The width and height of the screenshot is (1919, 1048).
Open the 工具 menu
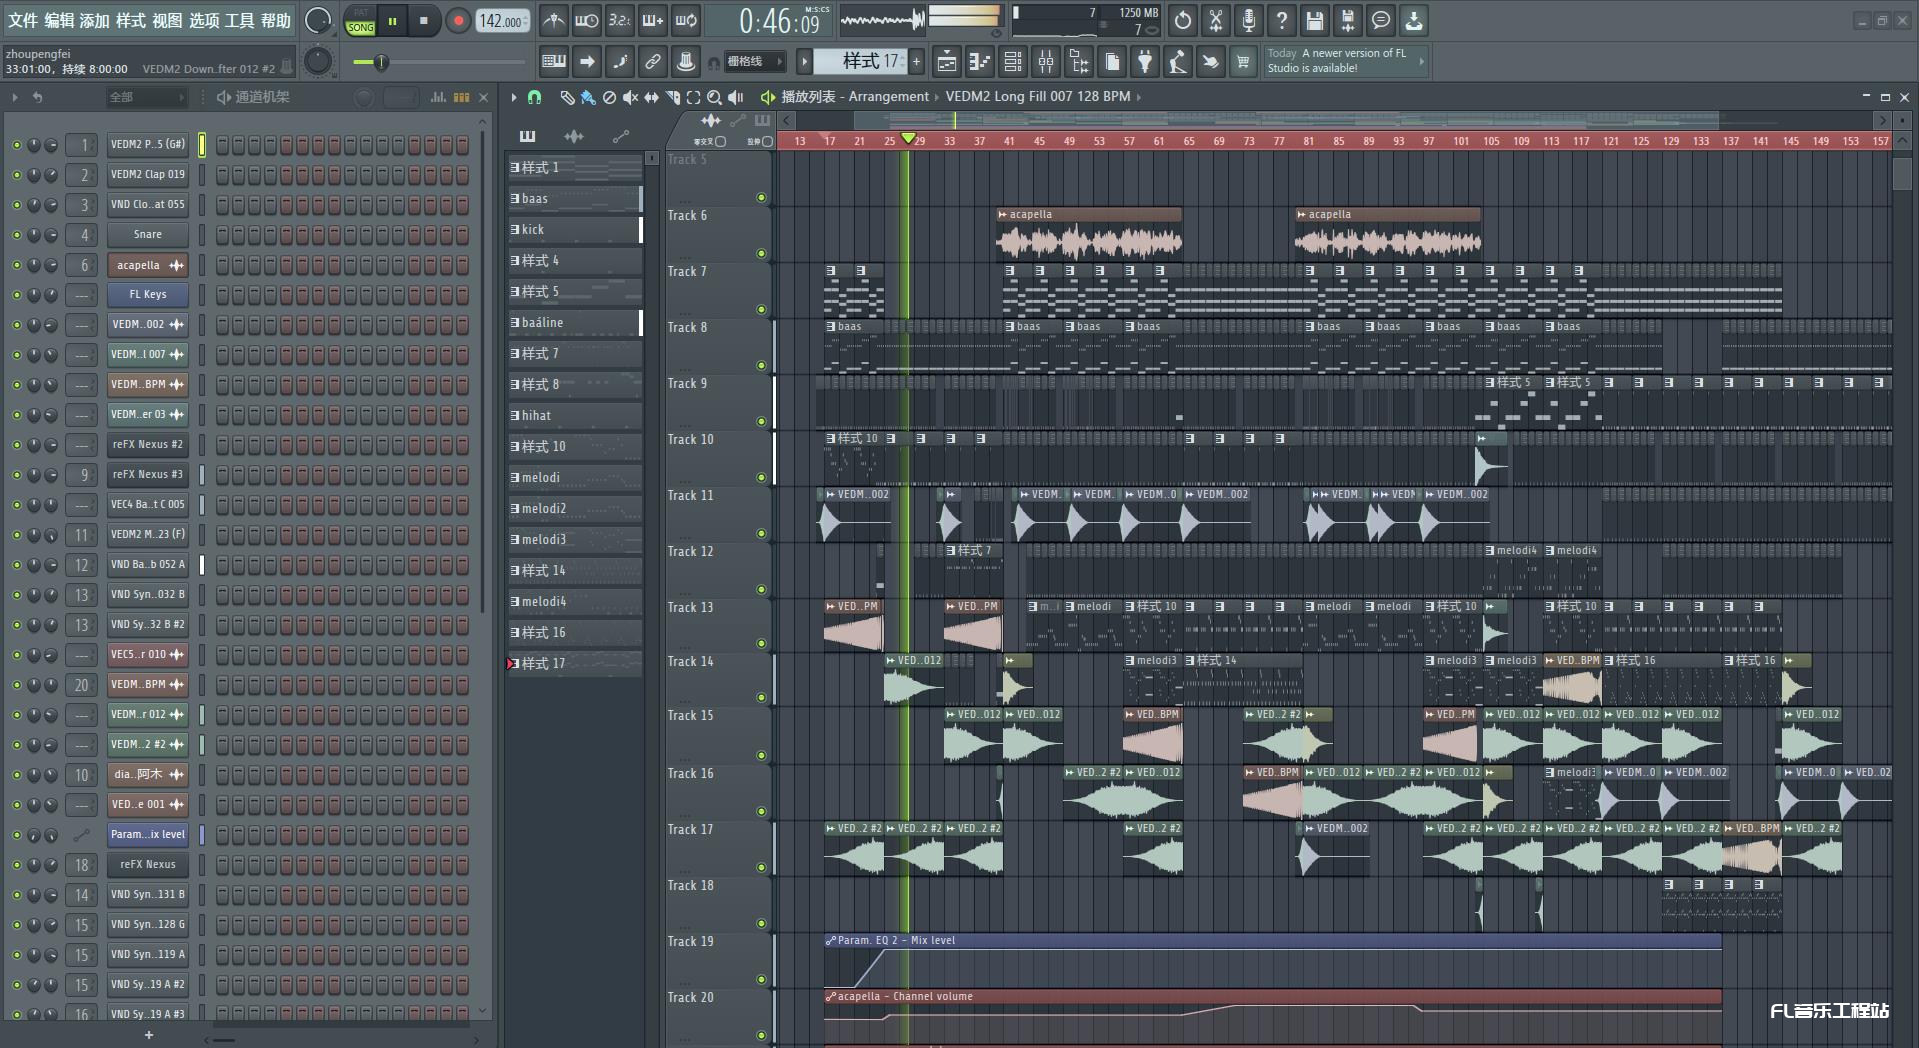(239, 20)
